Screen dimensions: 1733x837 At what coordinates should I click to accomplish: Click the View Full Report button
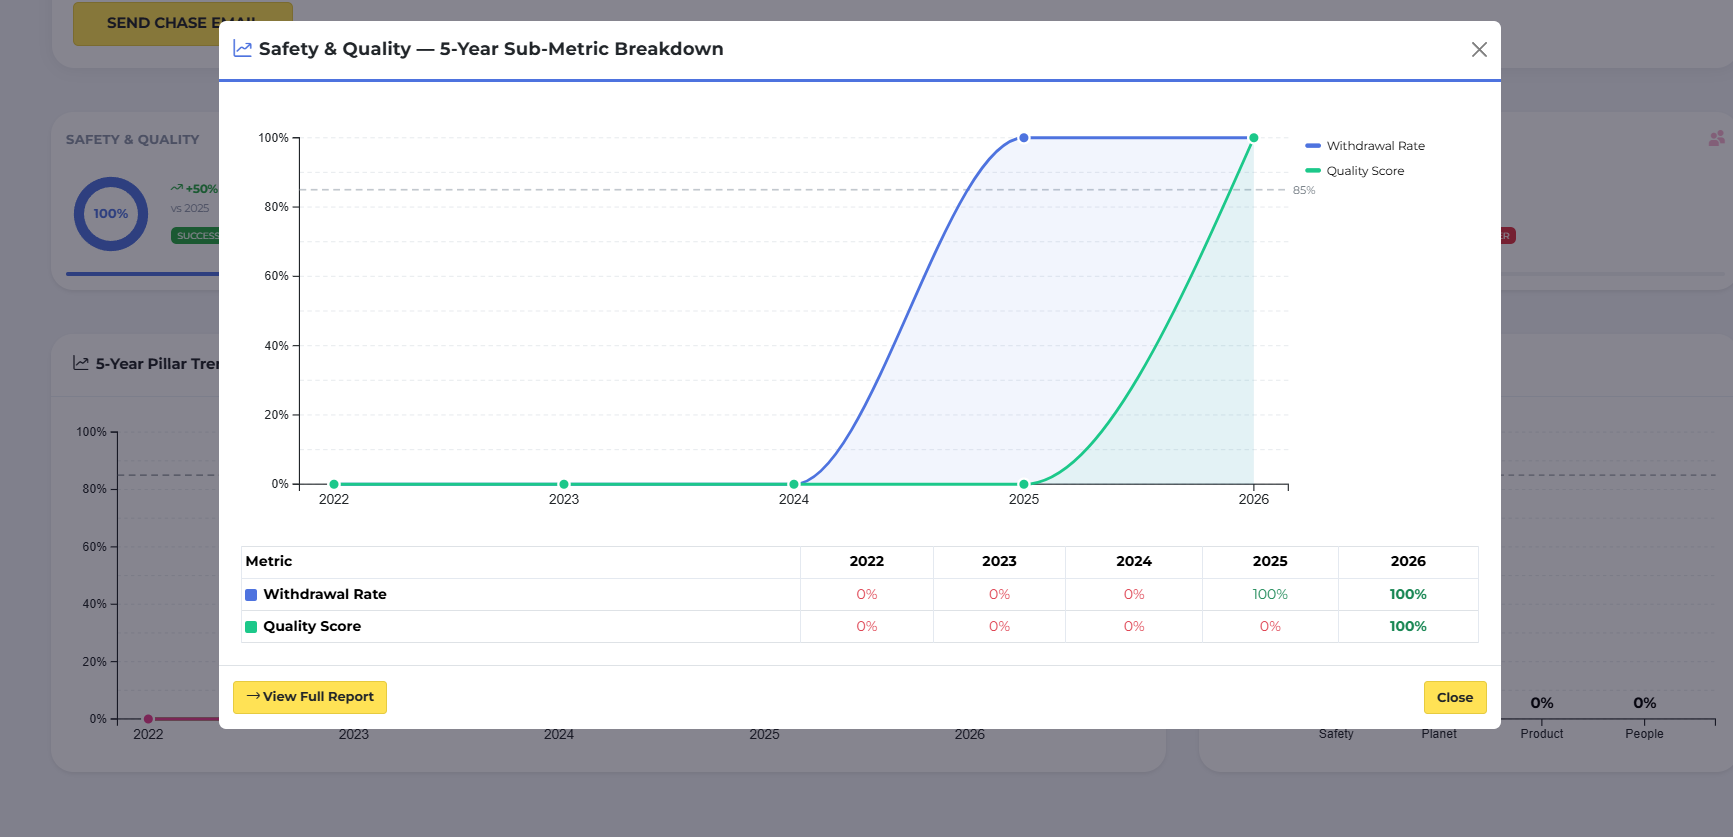pos(310,697)
